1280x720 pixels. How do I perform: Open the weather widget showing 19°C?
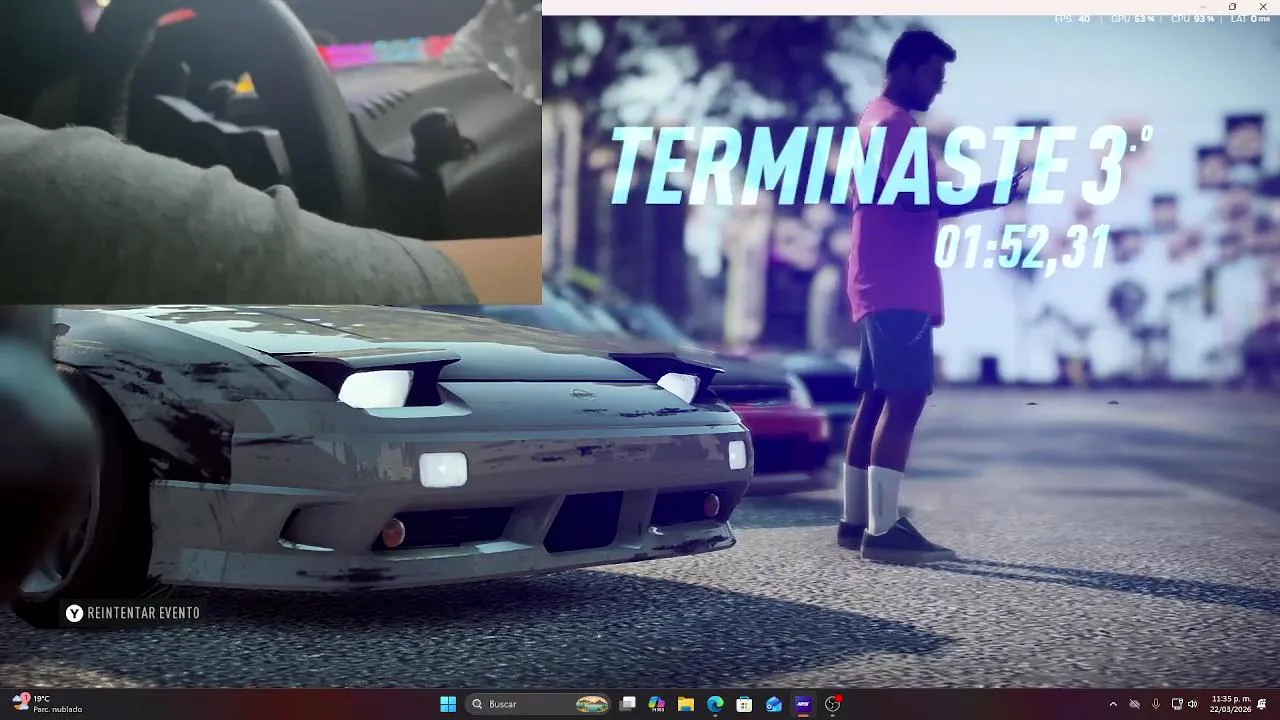48,704
